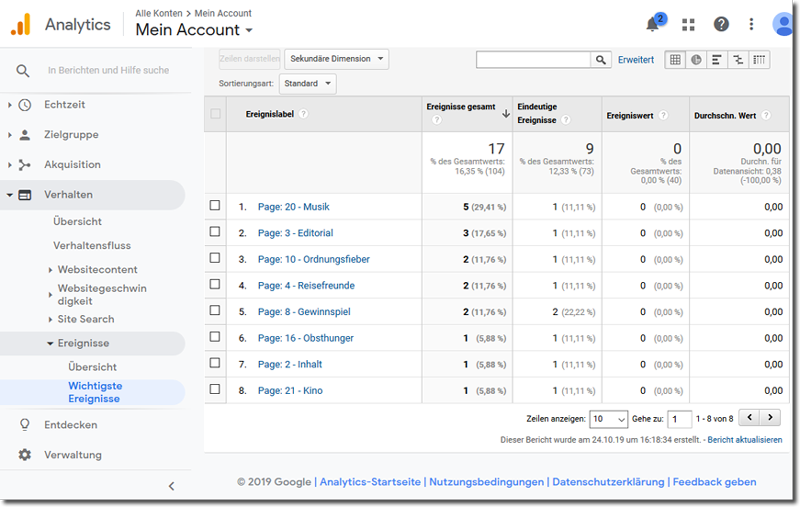The height and width of the screenshot is (507, 800).
Task: Click the Echtzeit clock icon
Action: (x=24, y=105)
